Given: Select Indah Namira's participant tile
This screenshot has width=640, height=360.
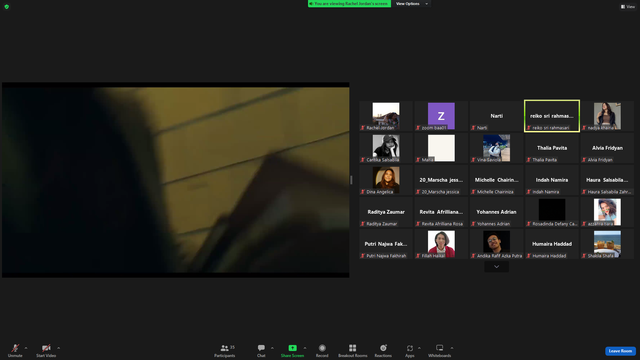Looking at the screenshot, I should click(552, 180).
